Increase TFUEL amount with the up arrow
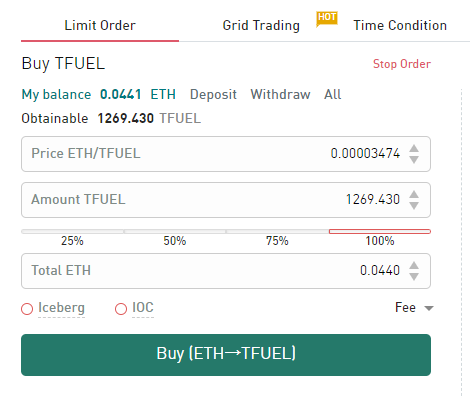This screenshot has height=408, width=470. (414, 194)
